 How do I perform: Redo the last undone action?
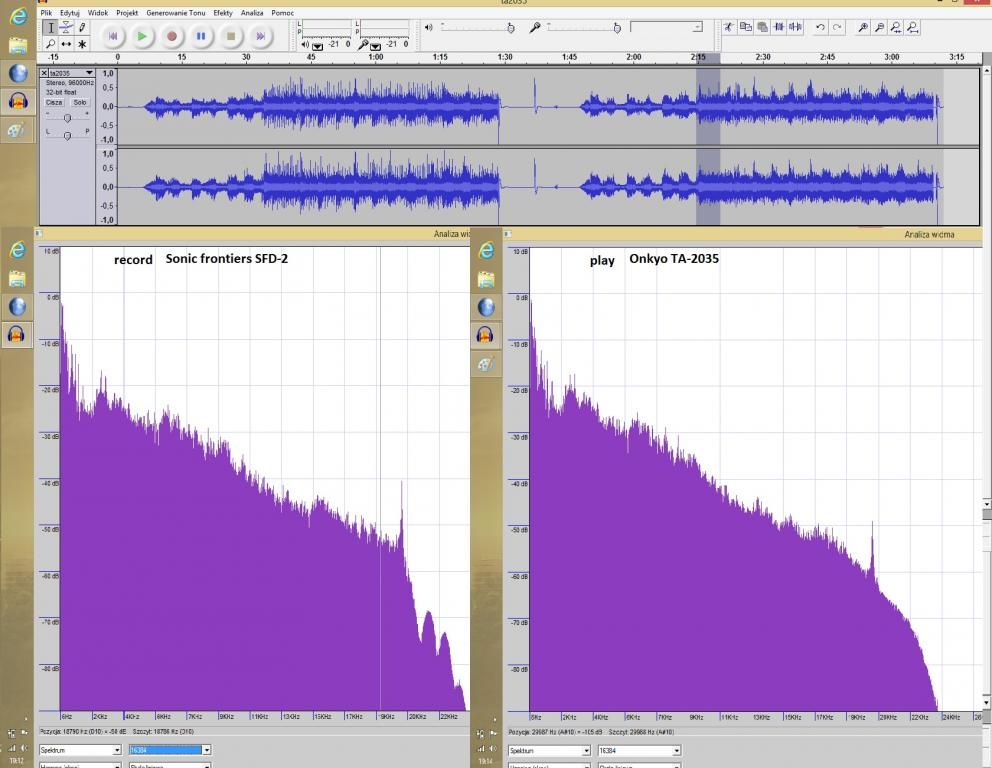837,27
